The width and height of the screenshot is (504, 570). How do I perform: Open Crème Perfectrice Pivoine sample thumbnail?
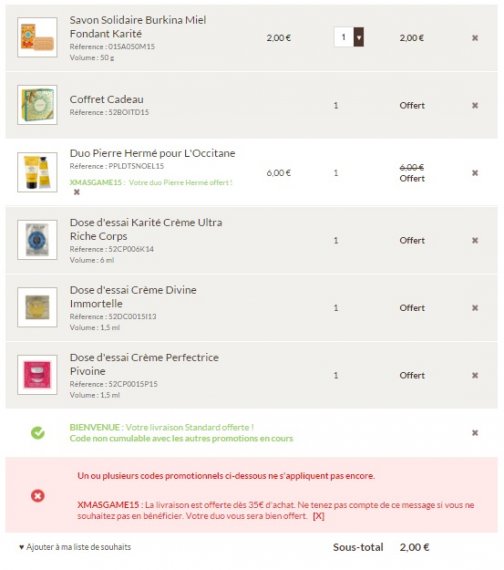[37, 375]
